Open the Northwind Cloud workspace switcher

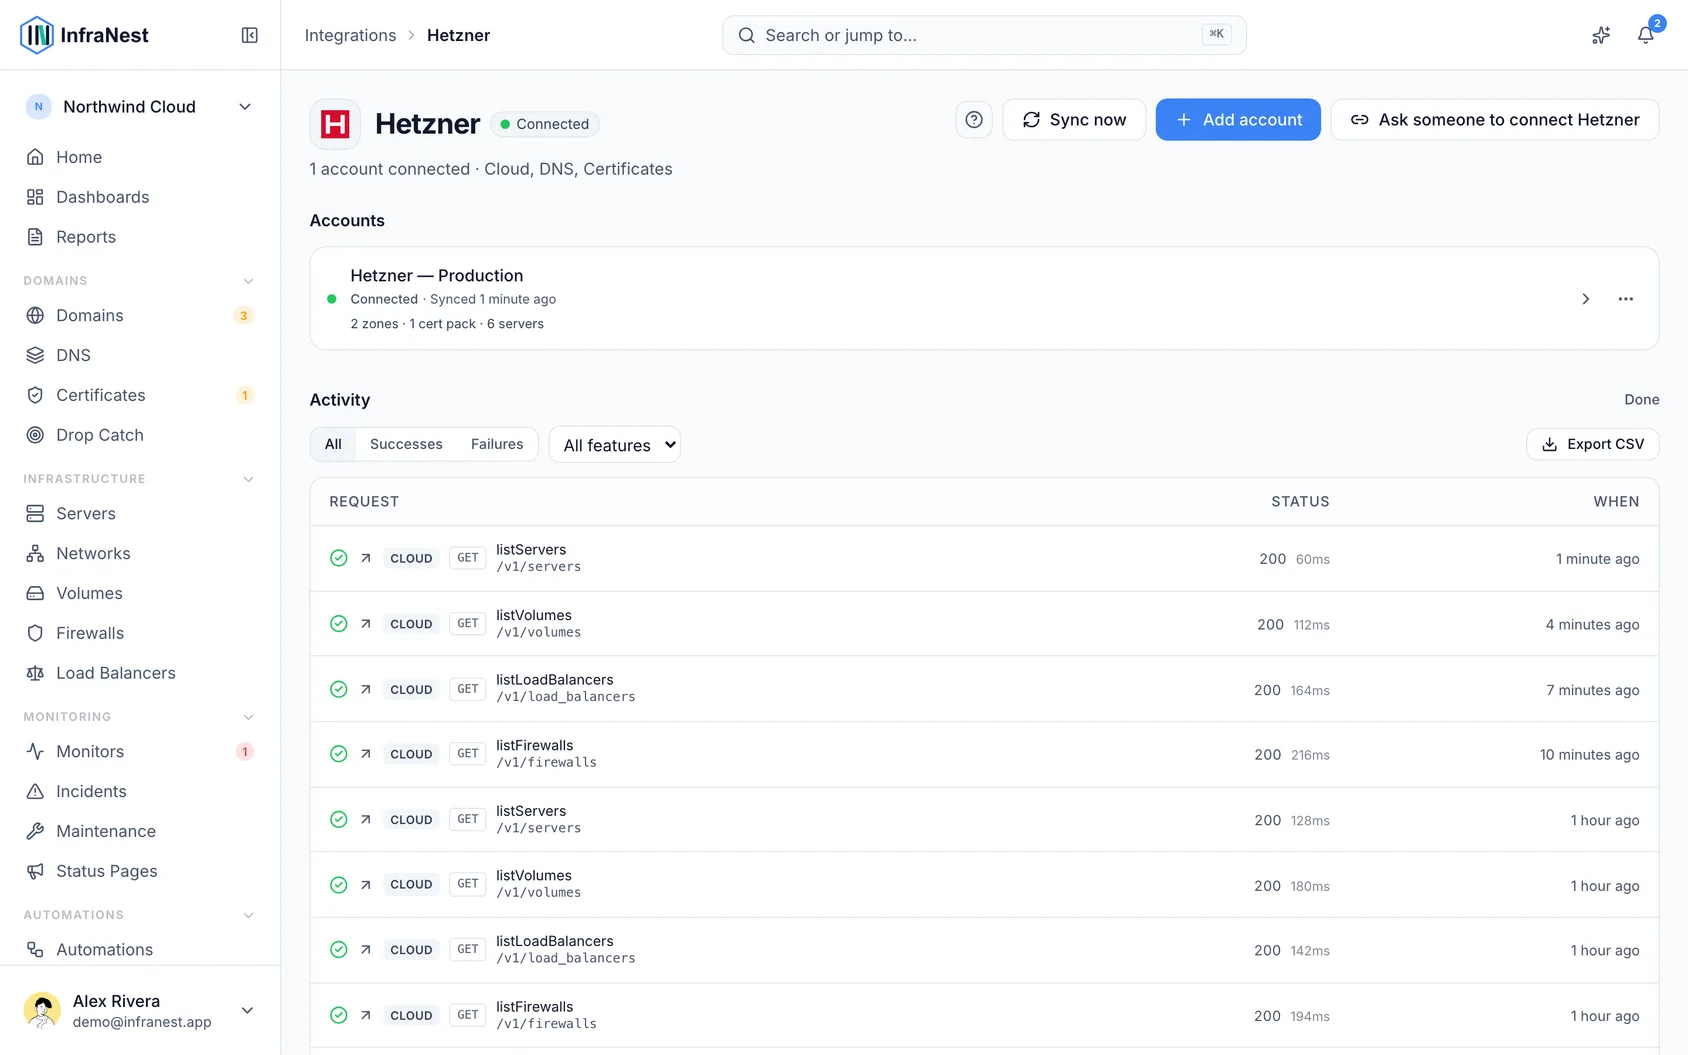click(140, 107)
